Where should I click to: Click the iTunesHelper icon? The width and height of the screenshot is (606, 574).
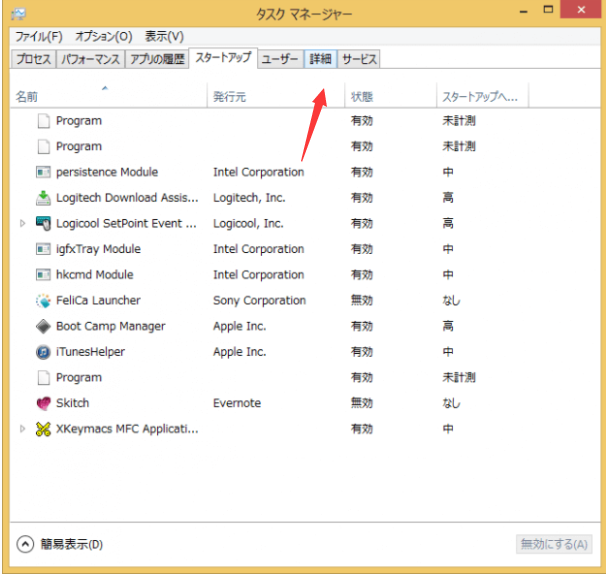(x=43, y=352)
